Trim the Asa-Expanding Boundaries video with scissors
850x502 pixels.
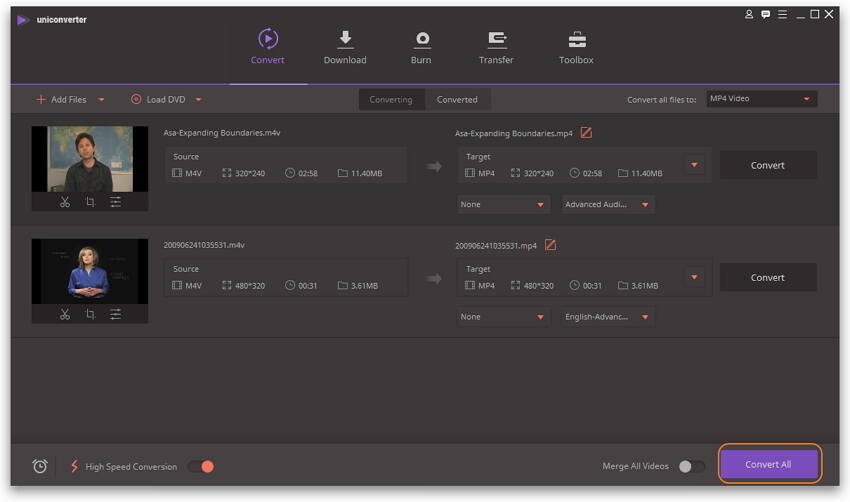(65, 202)
